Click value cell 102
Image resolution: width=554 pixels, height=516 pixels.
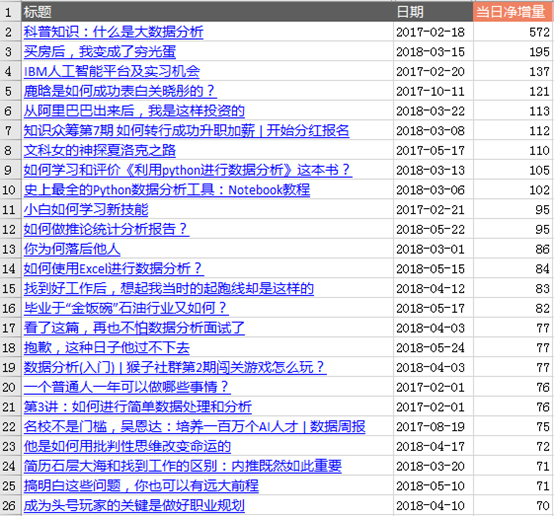coord(513,190)
